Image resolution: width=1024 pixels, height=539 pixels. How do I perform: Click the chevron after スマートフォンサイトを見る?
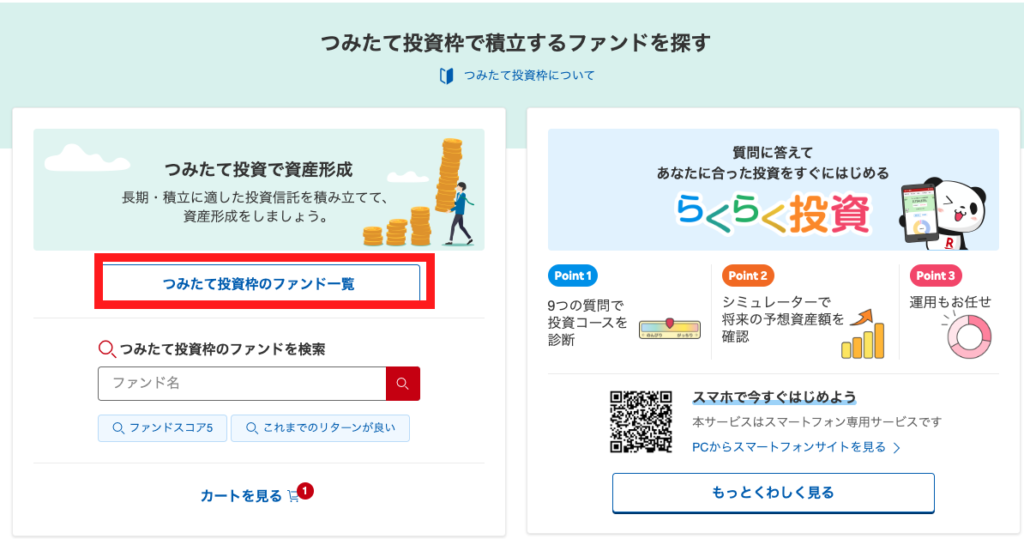[897, 448]
